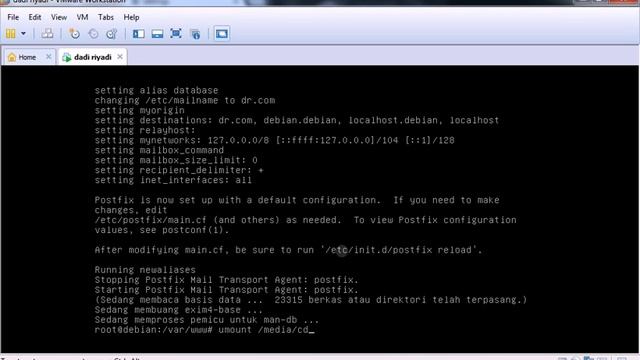Enter full screen mode icon
640x360 pixels.
(176, 33)
